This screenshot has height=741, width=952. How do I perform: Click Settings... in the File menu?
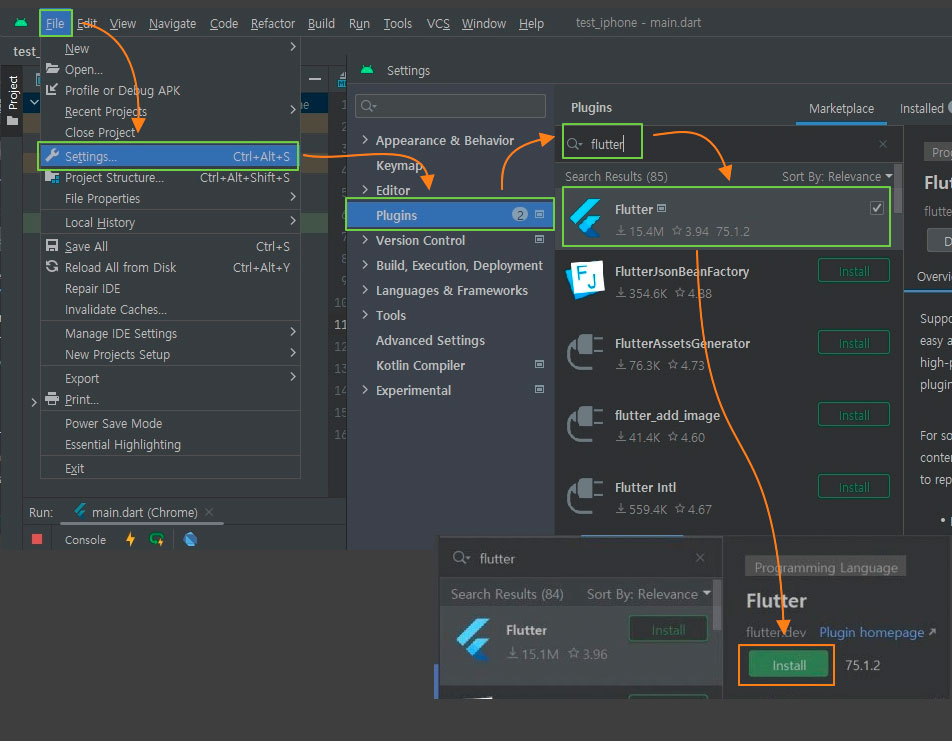click(x=168, y=156)
